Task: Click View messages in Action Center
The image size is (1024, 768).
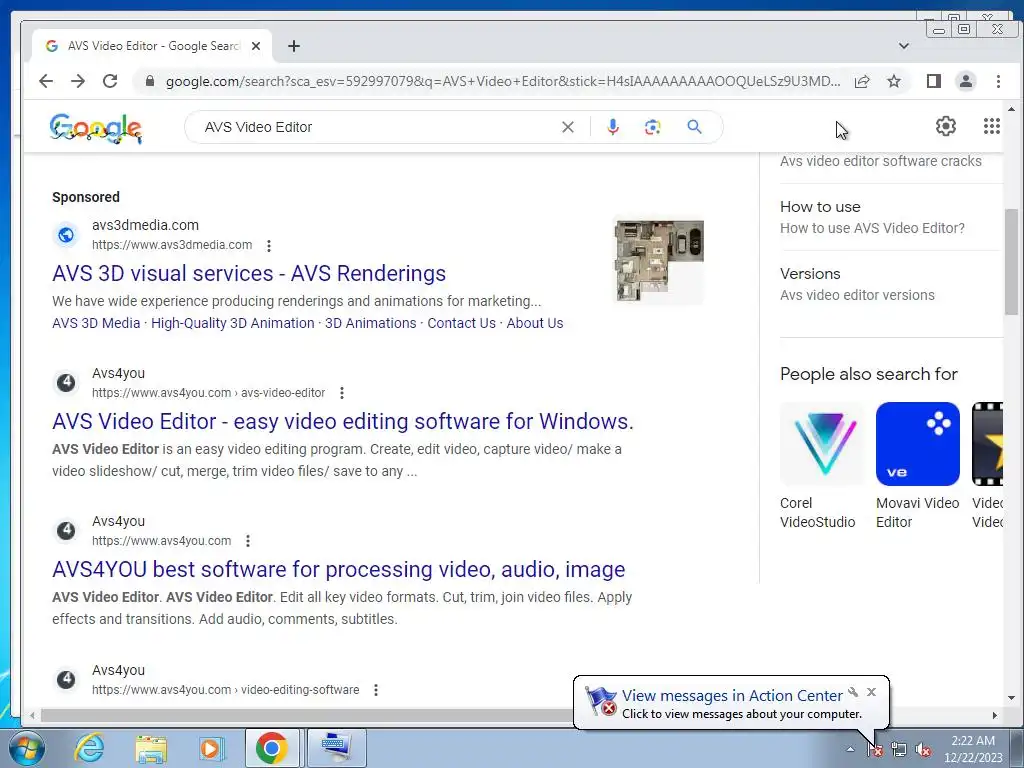Action: (x=731, y=696)
